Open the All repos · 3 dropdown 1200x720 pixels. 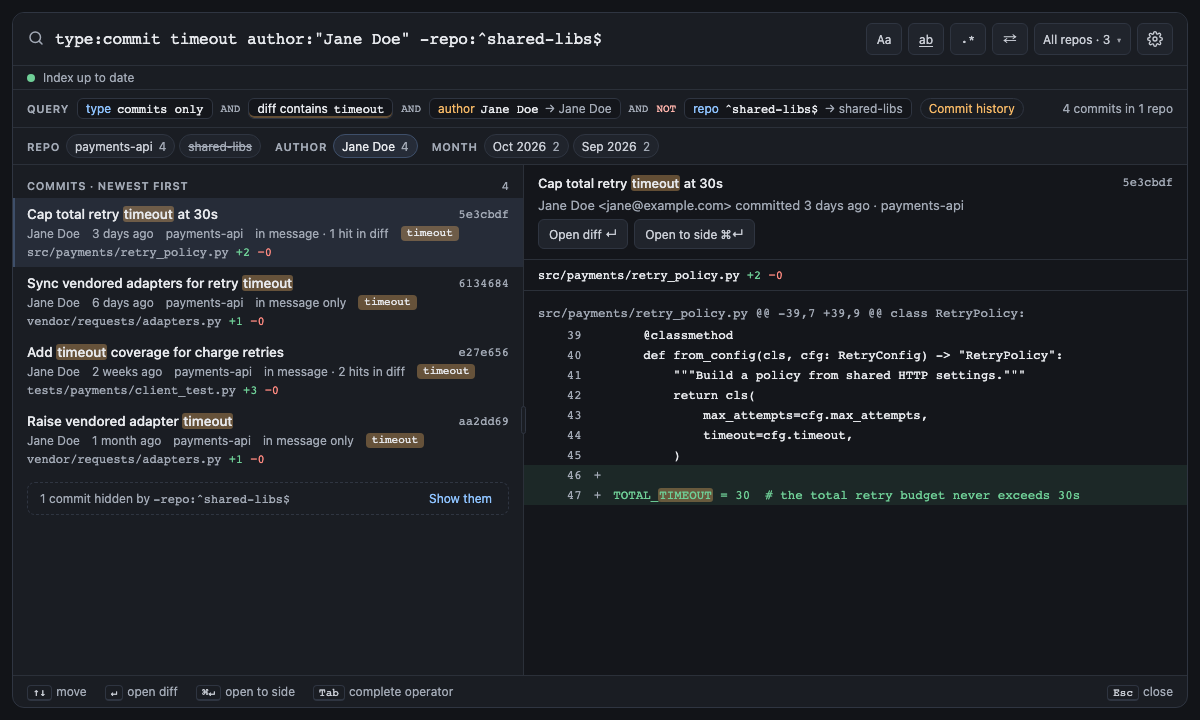[x=1082, y=39]
